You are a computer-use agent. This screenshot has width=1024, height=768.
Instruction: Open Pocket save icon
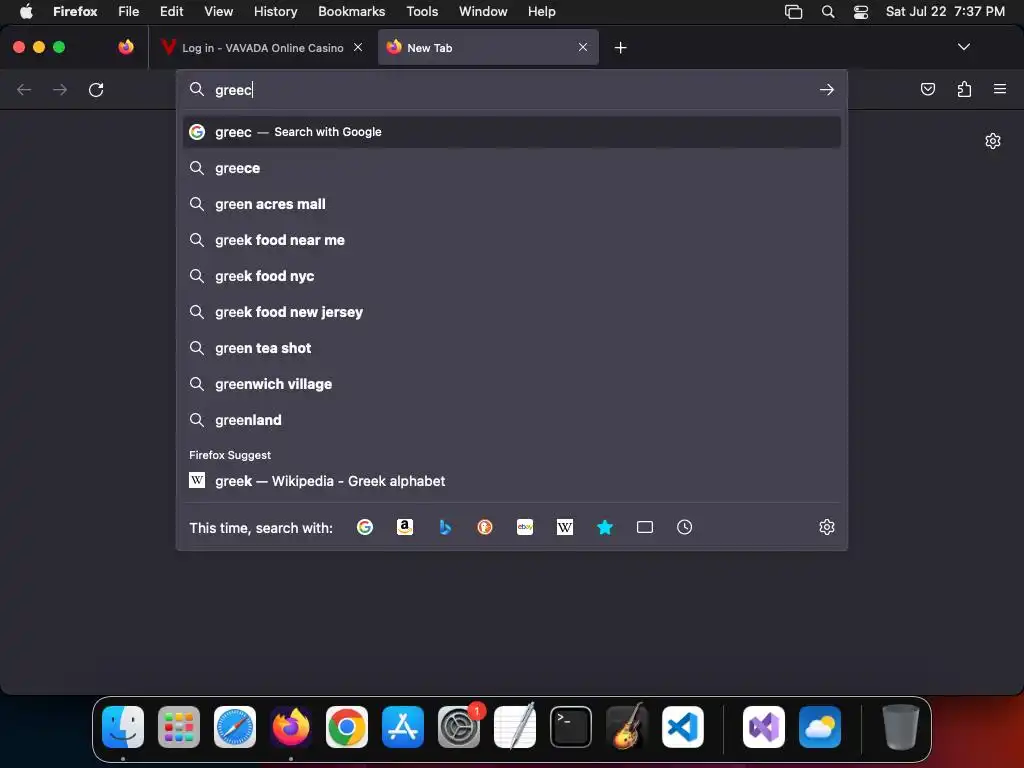click(927, 89)
